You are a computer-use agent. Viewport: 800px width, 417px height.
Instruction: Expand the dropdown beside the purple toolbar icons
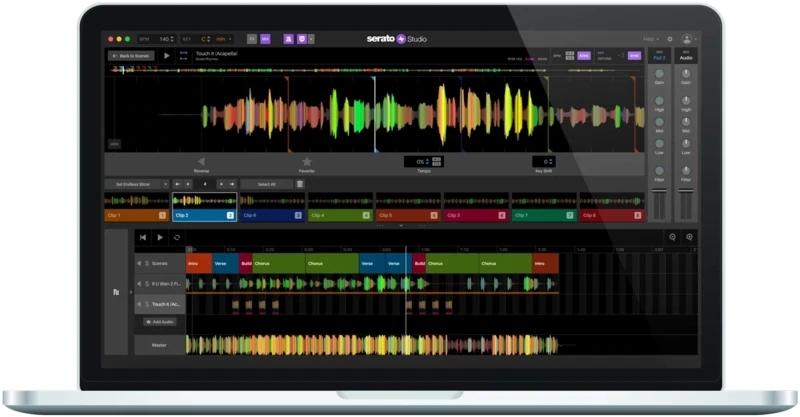point(311,39)
